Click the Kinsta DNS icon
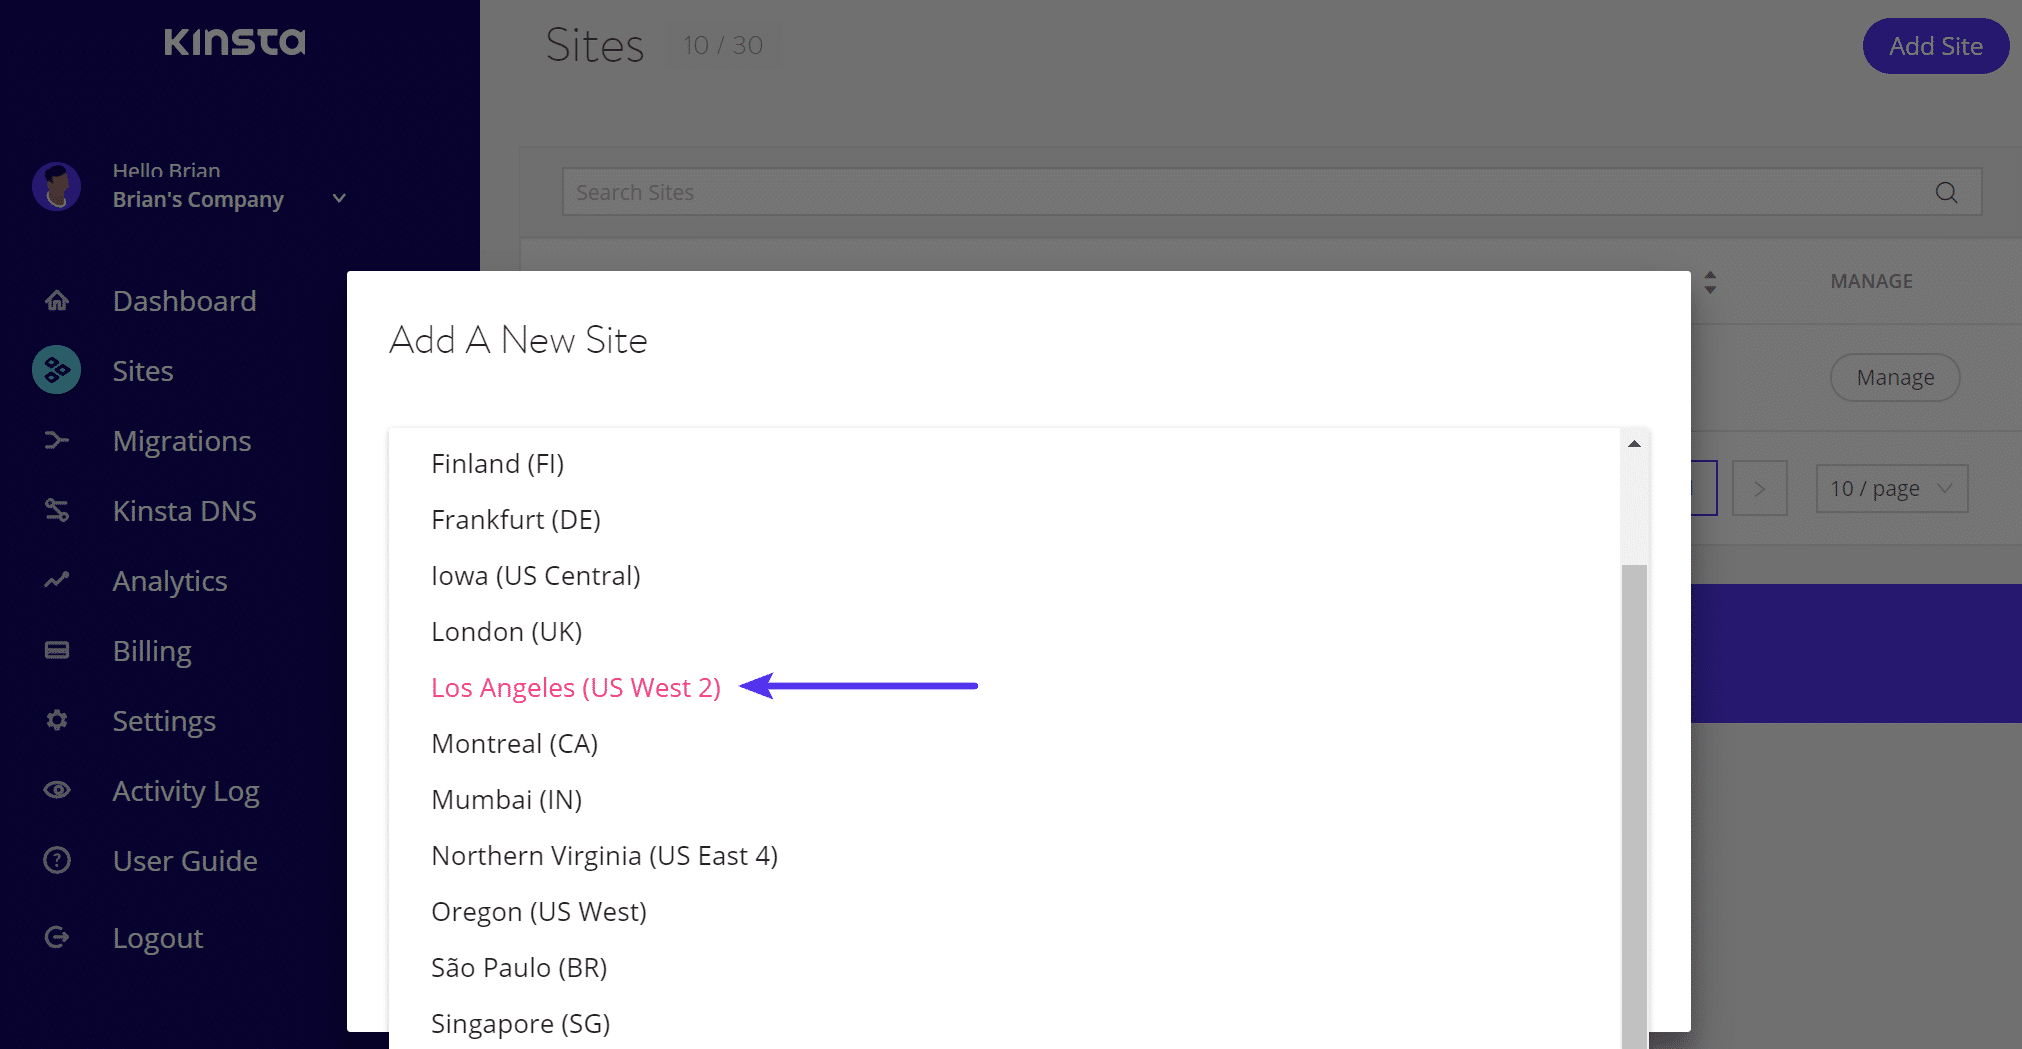This screenshot has width=2022, height=1049. pos(57,510)
